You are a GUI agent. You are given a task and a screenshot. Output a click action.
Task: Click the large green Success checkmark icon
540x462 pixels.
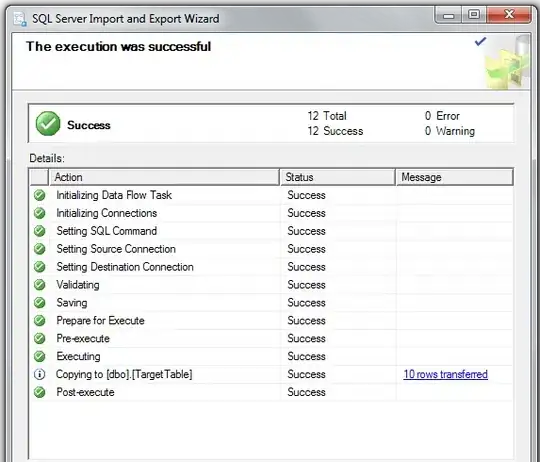click(x=48, y=124)
